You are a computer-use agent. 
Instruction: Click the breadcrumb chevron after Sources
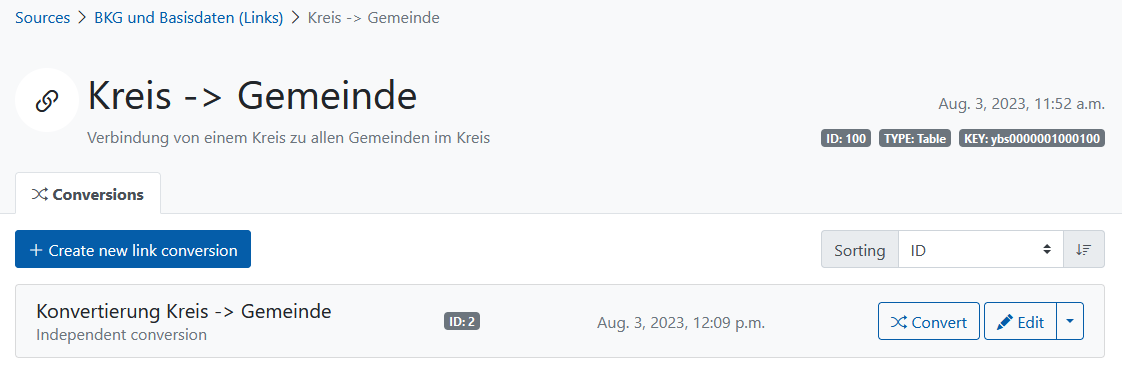coord(82,19)
